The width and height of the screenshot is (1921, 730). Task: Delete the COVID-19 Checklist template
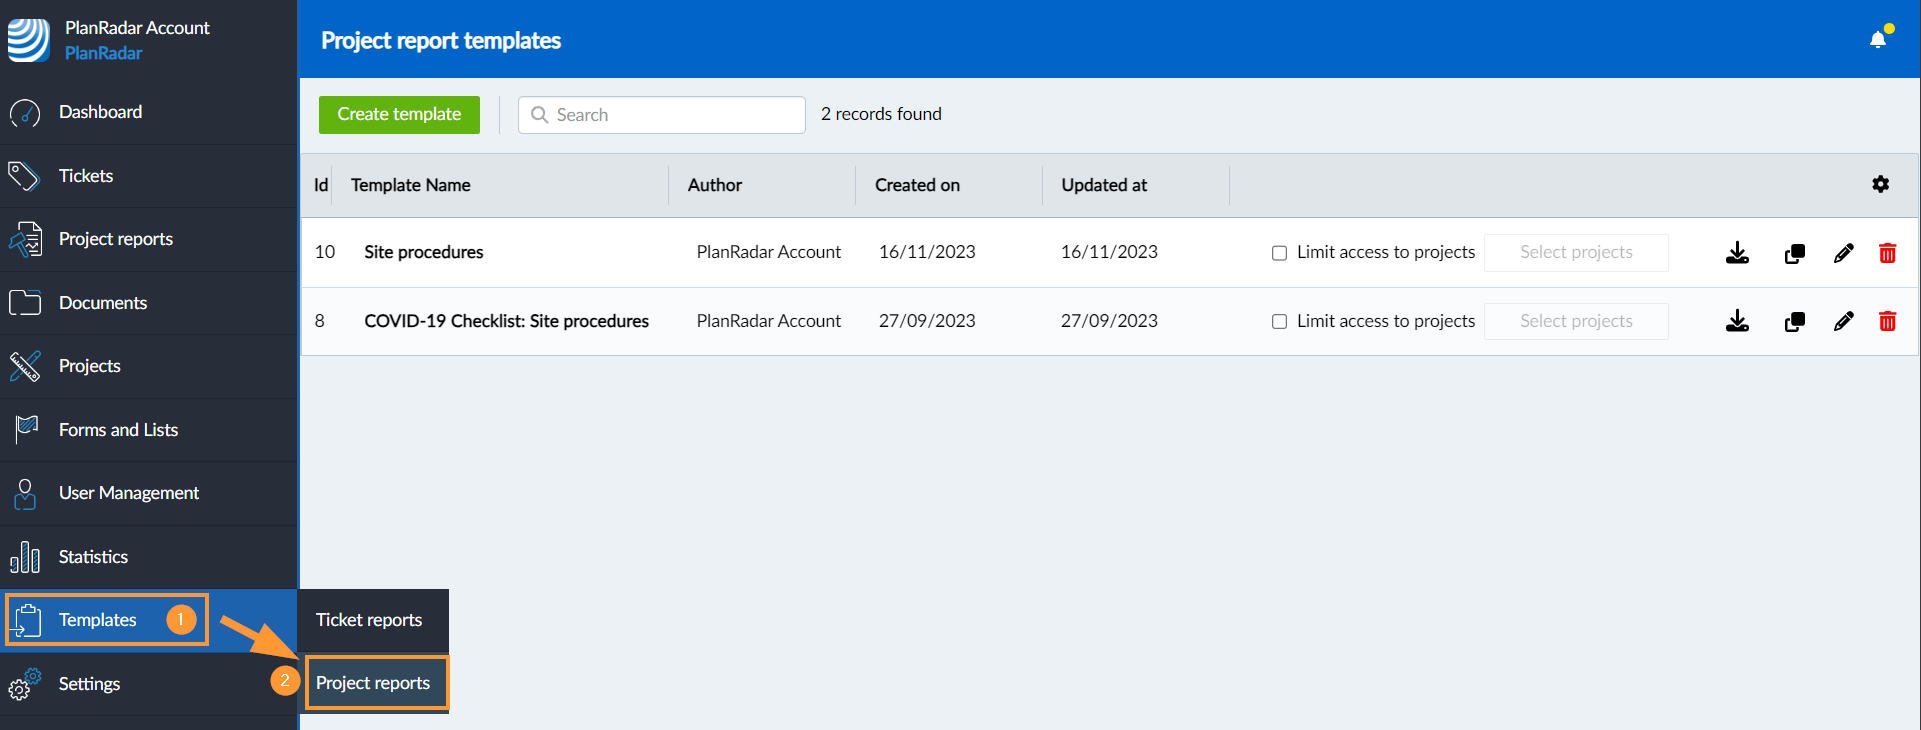click(1887, 321)
